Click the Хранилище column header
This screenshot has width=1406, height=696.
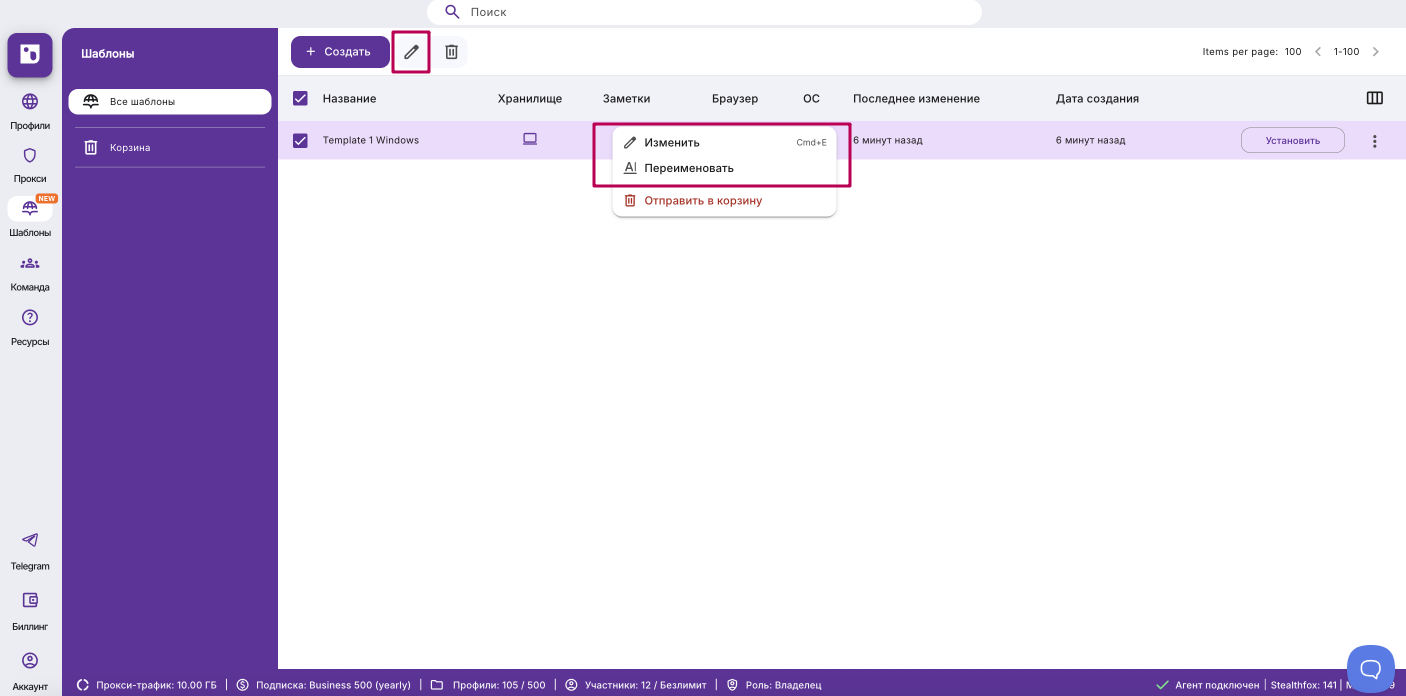click(x=530, y=98)
